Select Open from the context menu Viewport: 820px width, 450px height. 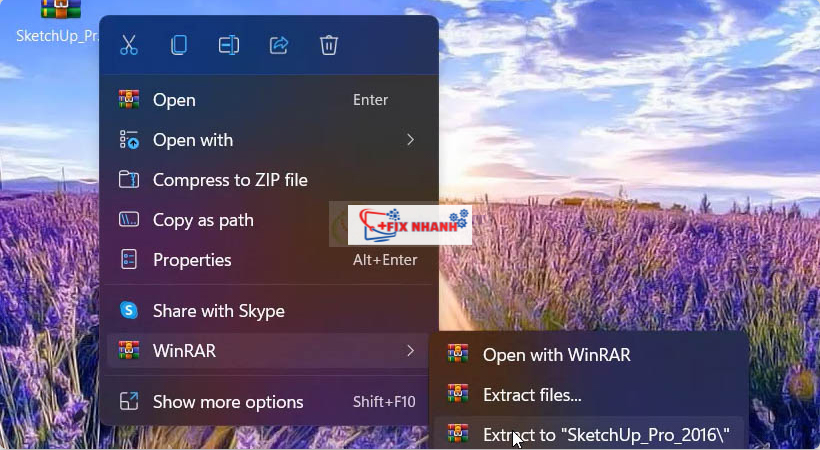pyautogui.click(x=268, y=100)
